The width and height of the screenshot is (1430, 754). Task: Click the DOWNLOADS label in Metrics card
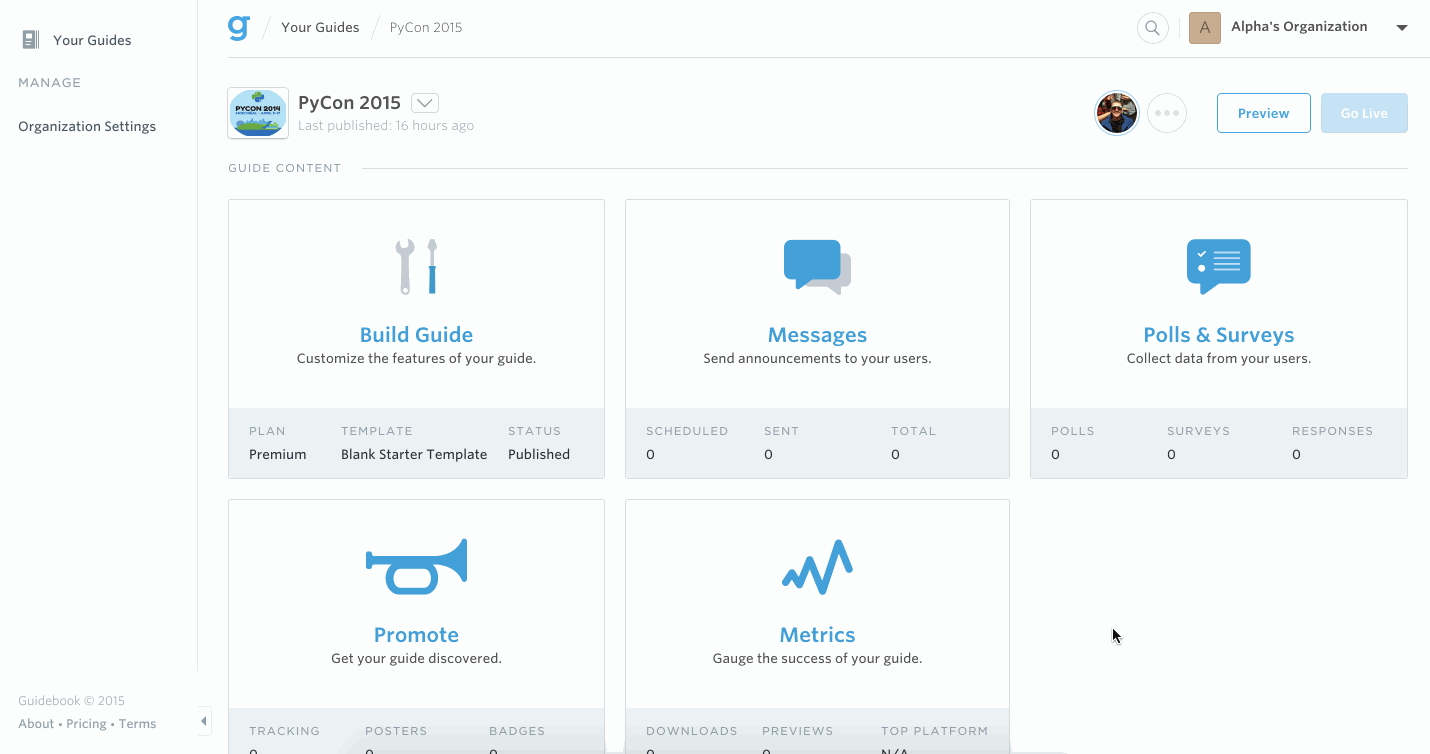coord(692,731)
